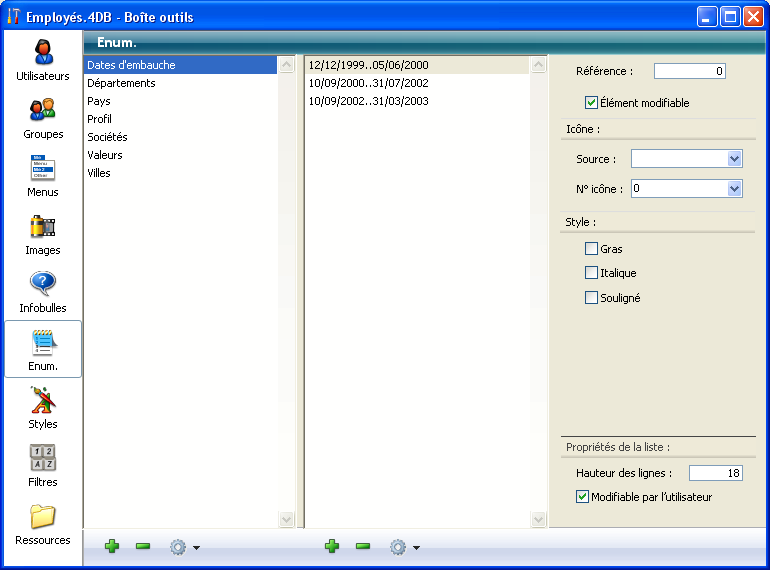Click green plus to add a list
This screenshot has height=570, width=770.
coord(112,547)
